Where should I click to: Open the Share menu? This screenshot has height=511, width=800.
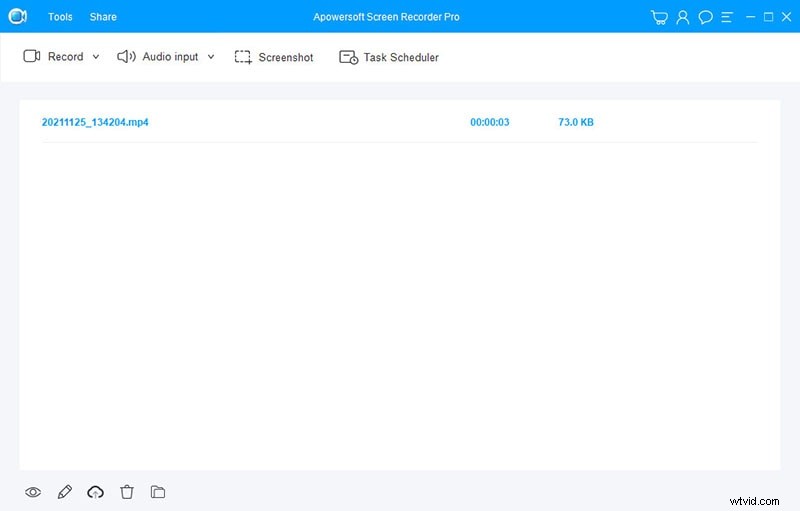click(x=103, y=17)
